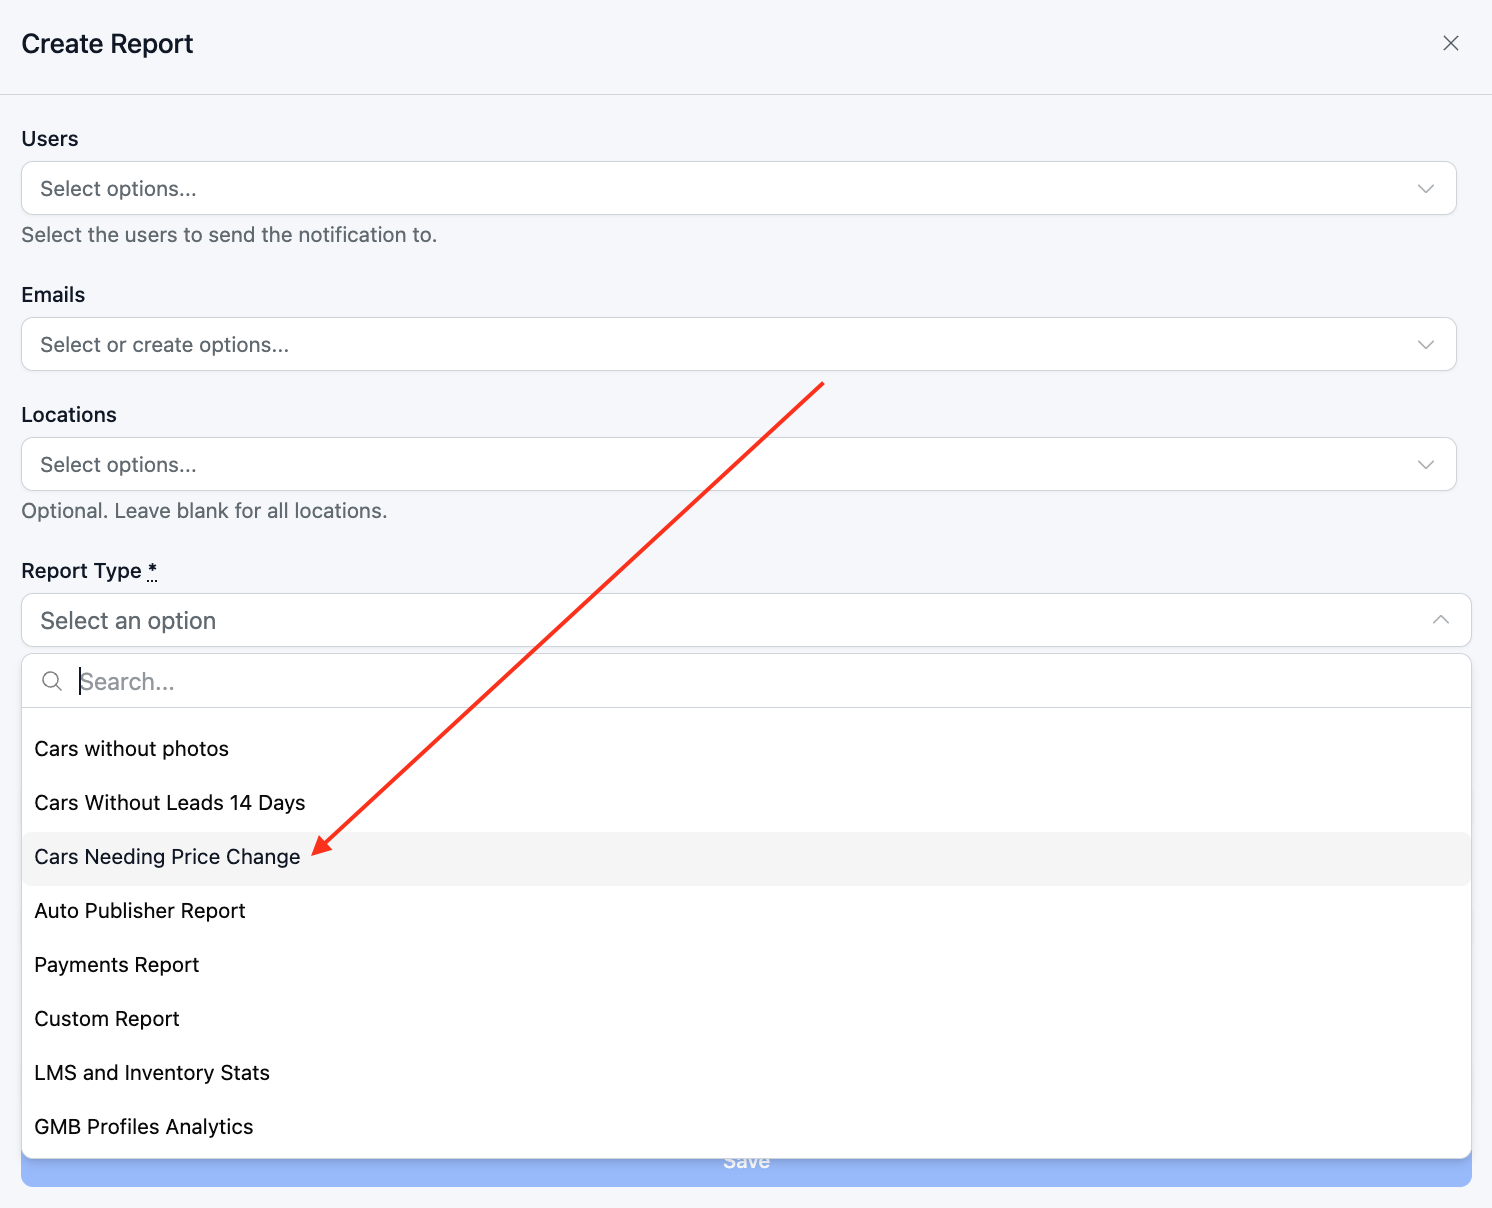Pick Cars Needing Price Change option
This screenshot has height=1208, width=1492.
pos(746,857)
